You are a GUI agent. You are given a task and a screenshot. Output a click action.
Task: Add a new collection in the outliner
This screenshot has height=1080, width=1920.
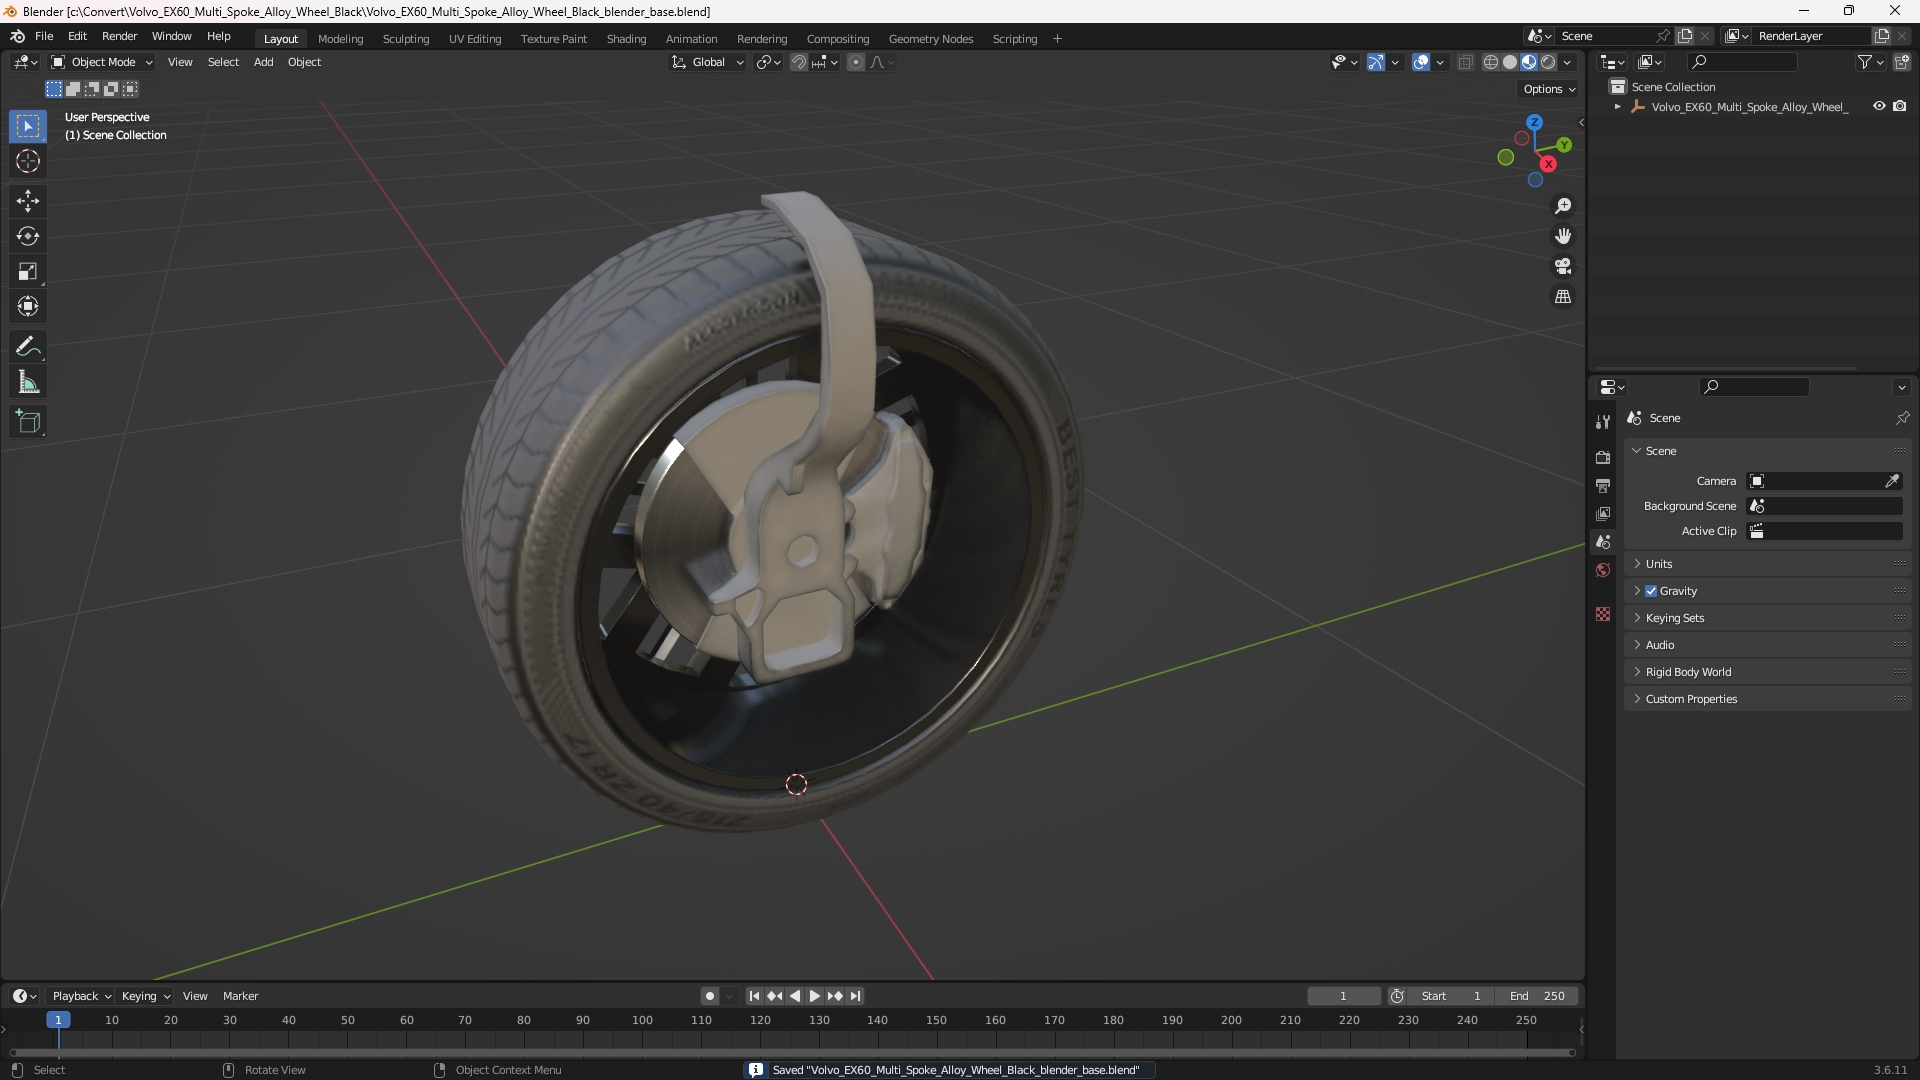(x=1902, y=62)
